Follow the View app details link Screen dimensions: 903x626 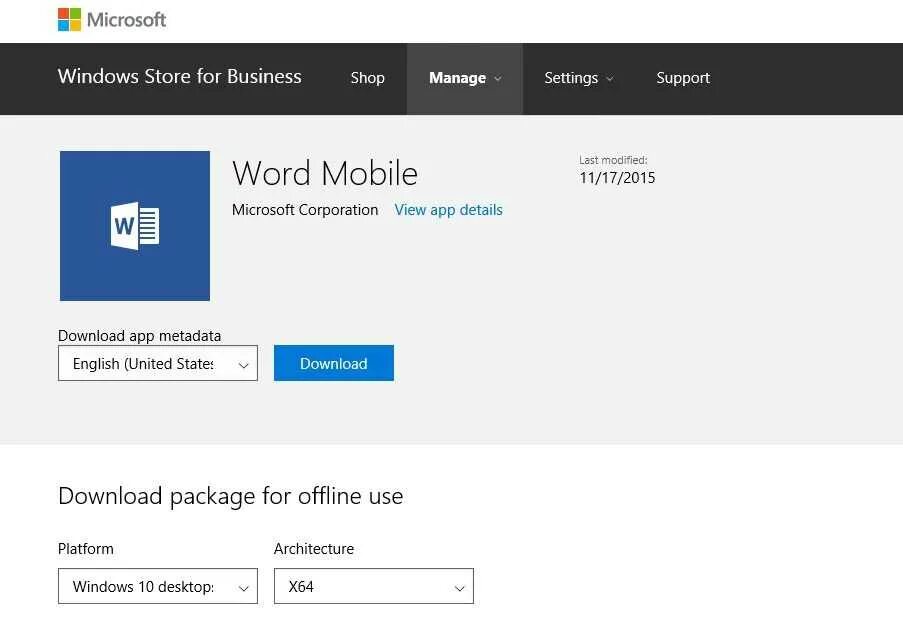tap(448, 210)
